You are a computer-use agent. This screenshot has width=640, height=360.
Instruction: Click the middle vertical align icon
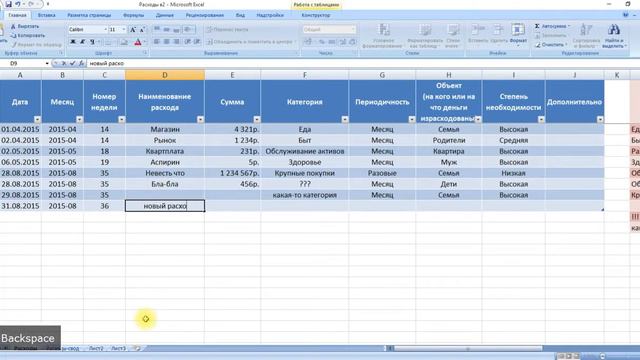[167, 29]
